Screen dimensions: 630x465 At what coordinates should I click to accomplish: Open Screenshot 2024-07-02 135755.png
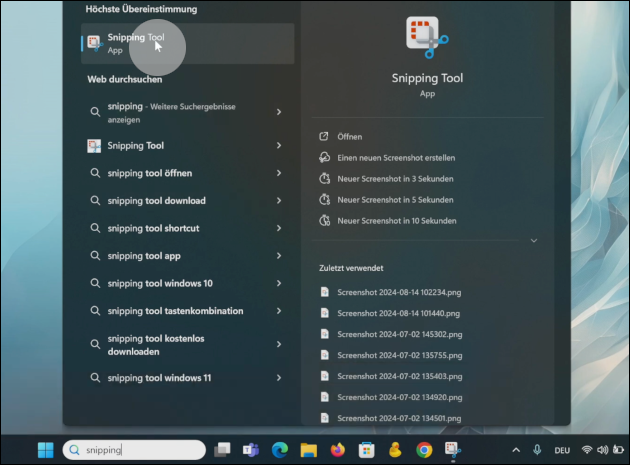(400, 355)
